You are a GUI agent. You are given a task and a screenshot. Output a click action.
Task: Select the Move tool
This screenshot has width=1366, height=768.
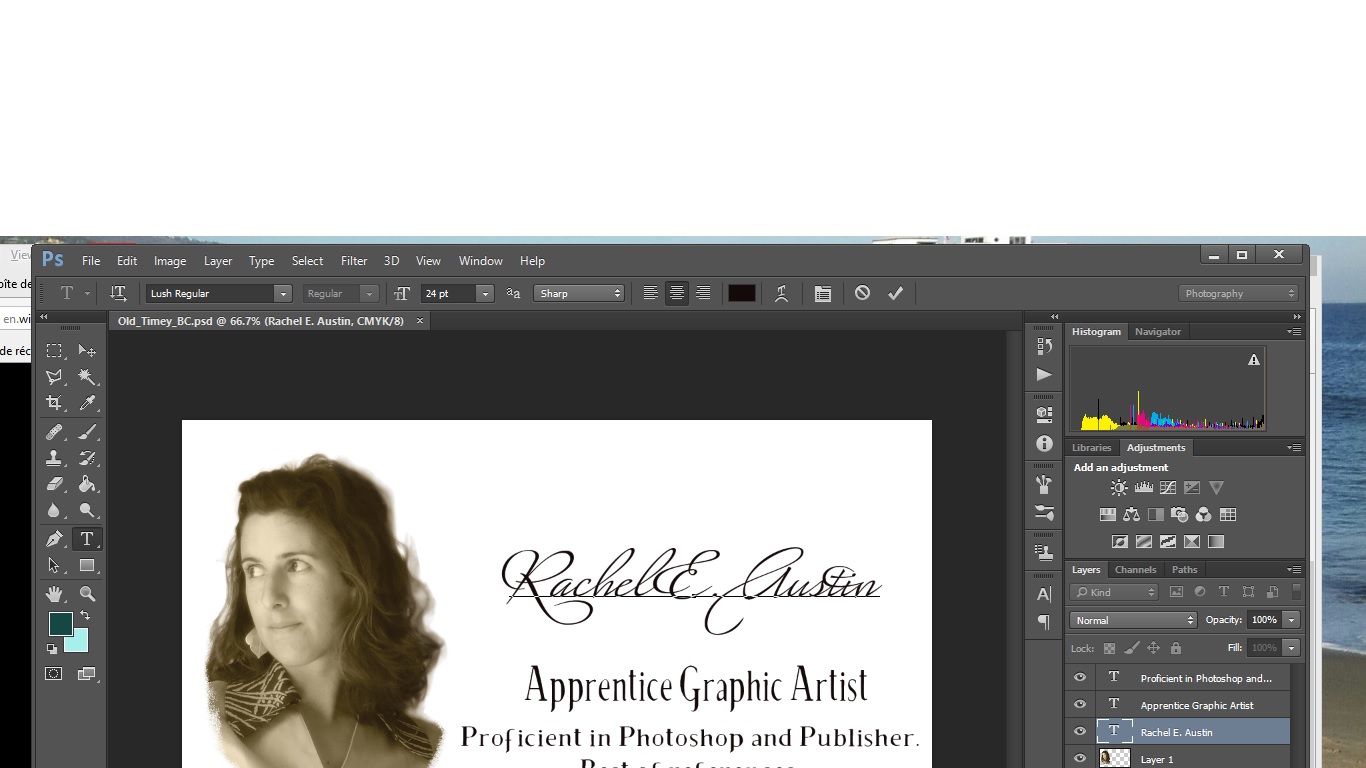coord(87,351)
